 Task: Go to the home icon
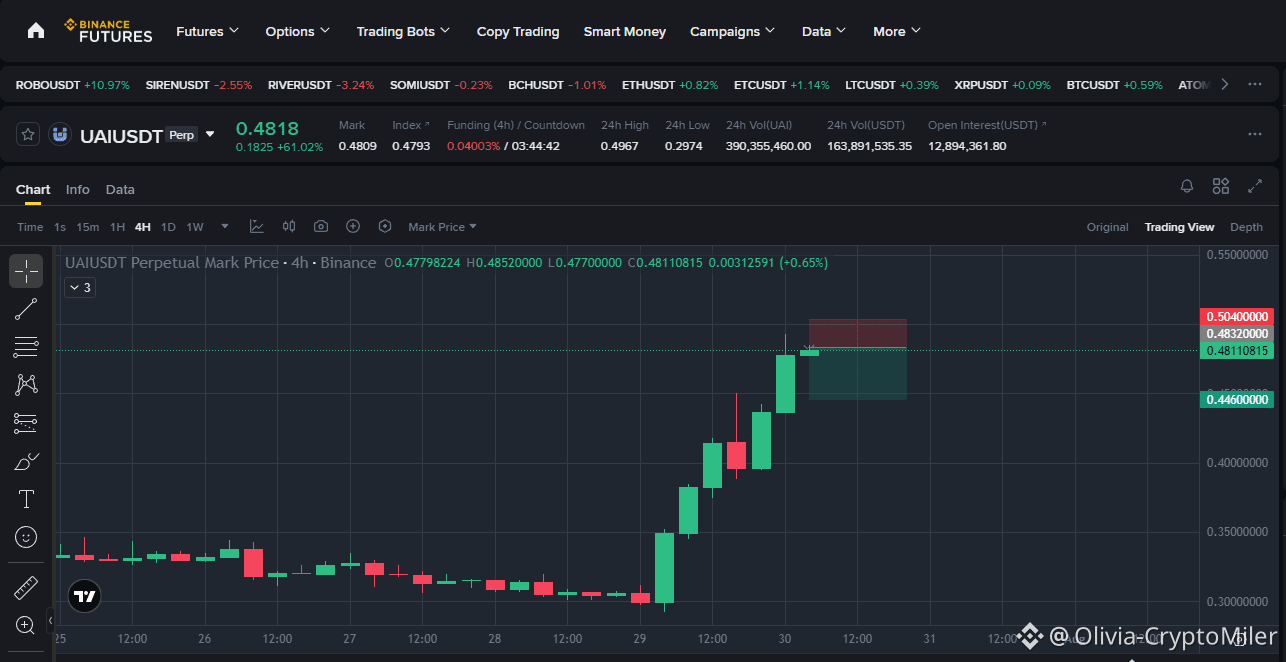[x=36, y=31]
